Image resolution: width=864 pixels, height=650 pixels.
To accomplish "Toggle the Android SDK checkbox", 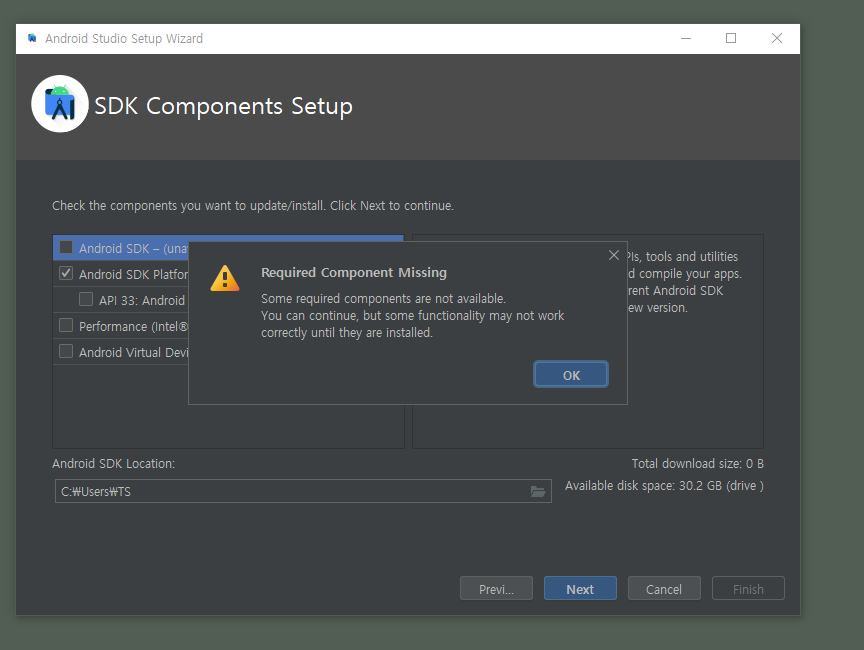I will (x=66, y=247).
